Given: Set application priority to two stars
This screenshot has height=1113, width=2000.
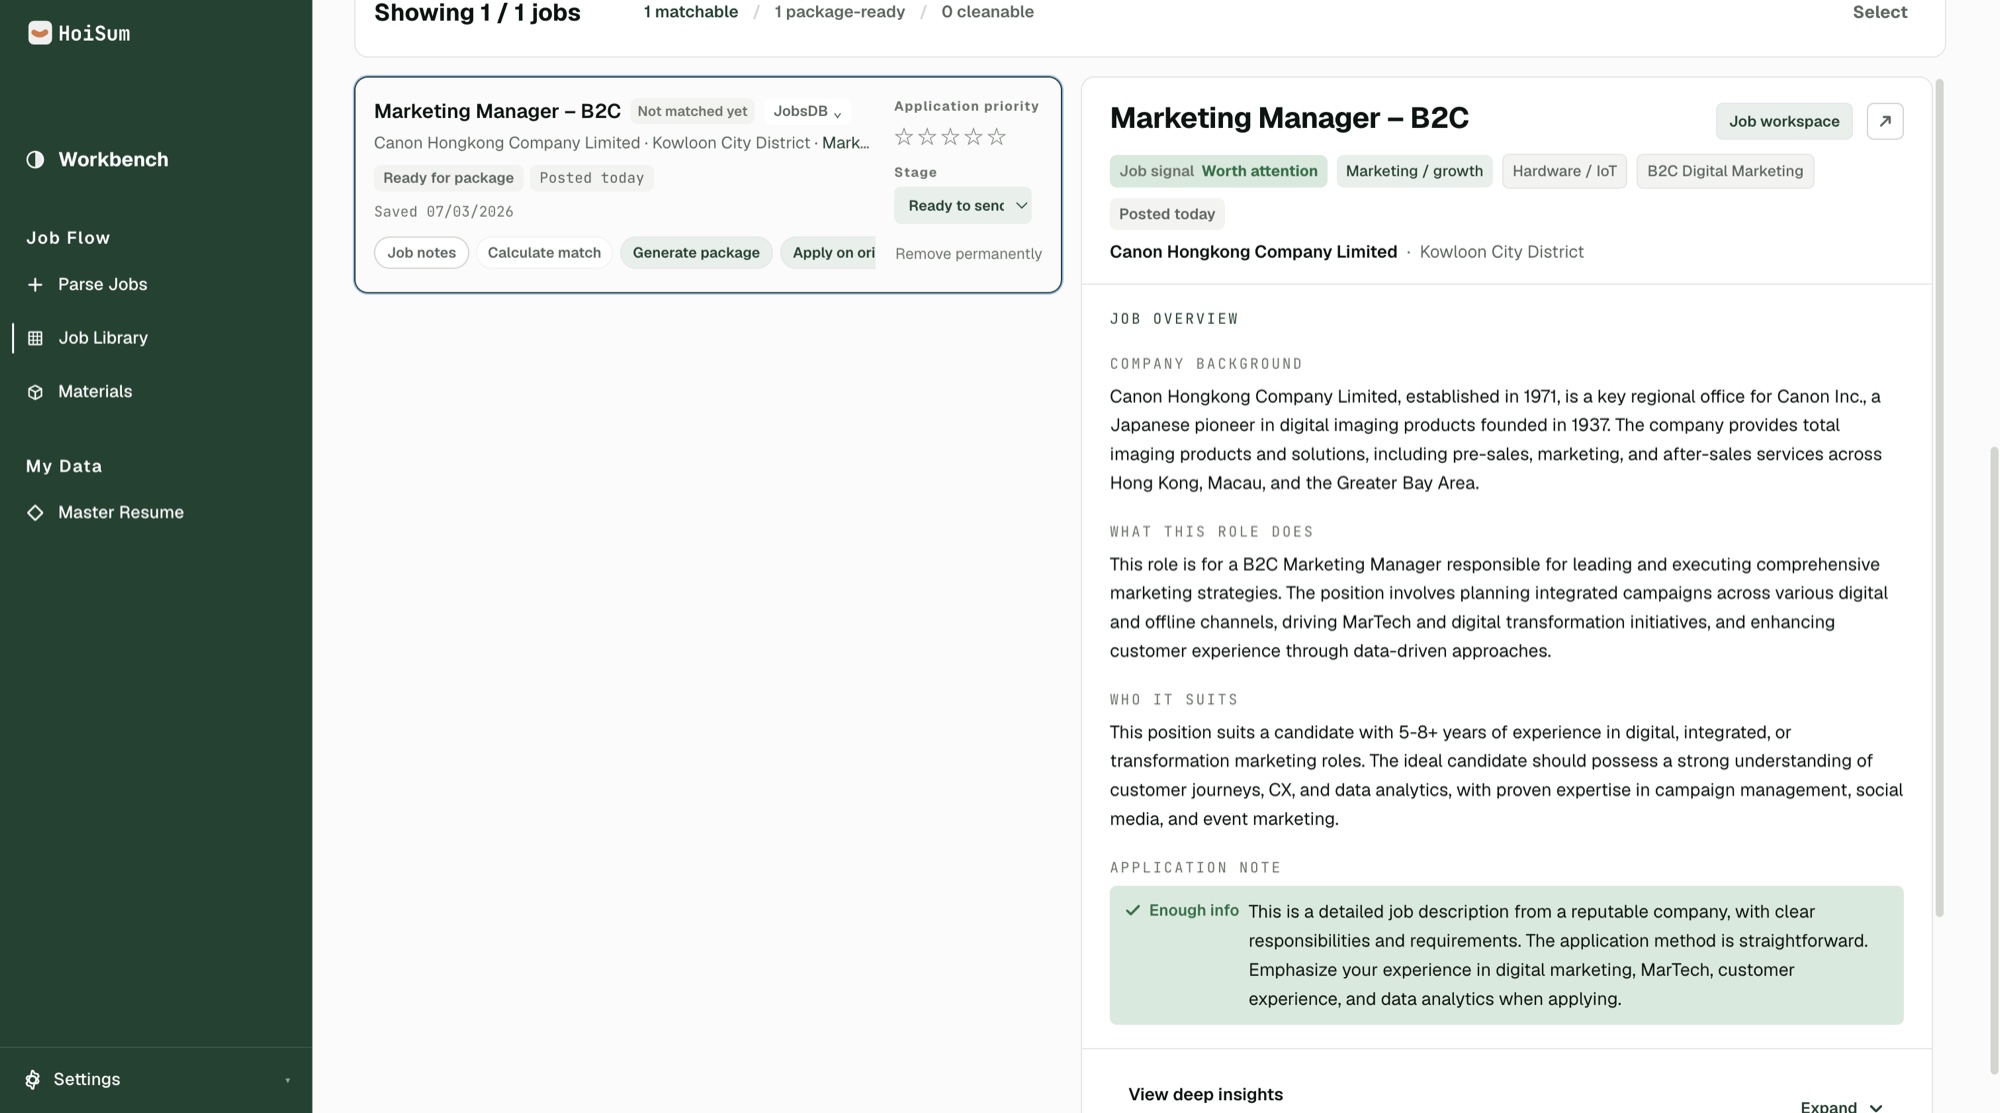Looking at the screenshot, I should [x=927, y=137].
